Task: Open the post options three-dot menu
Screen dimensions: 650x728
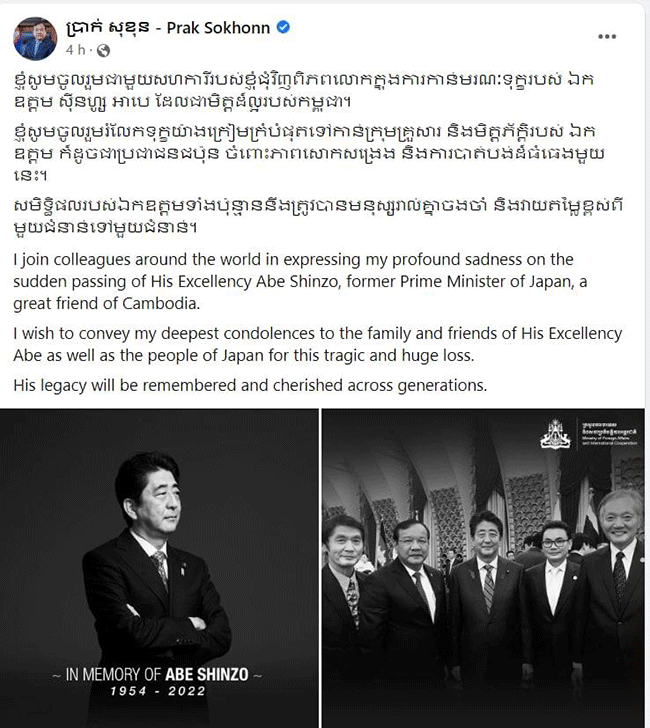Action: [607, 37]
